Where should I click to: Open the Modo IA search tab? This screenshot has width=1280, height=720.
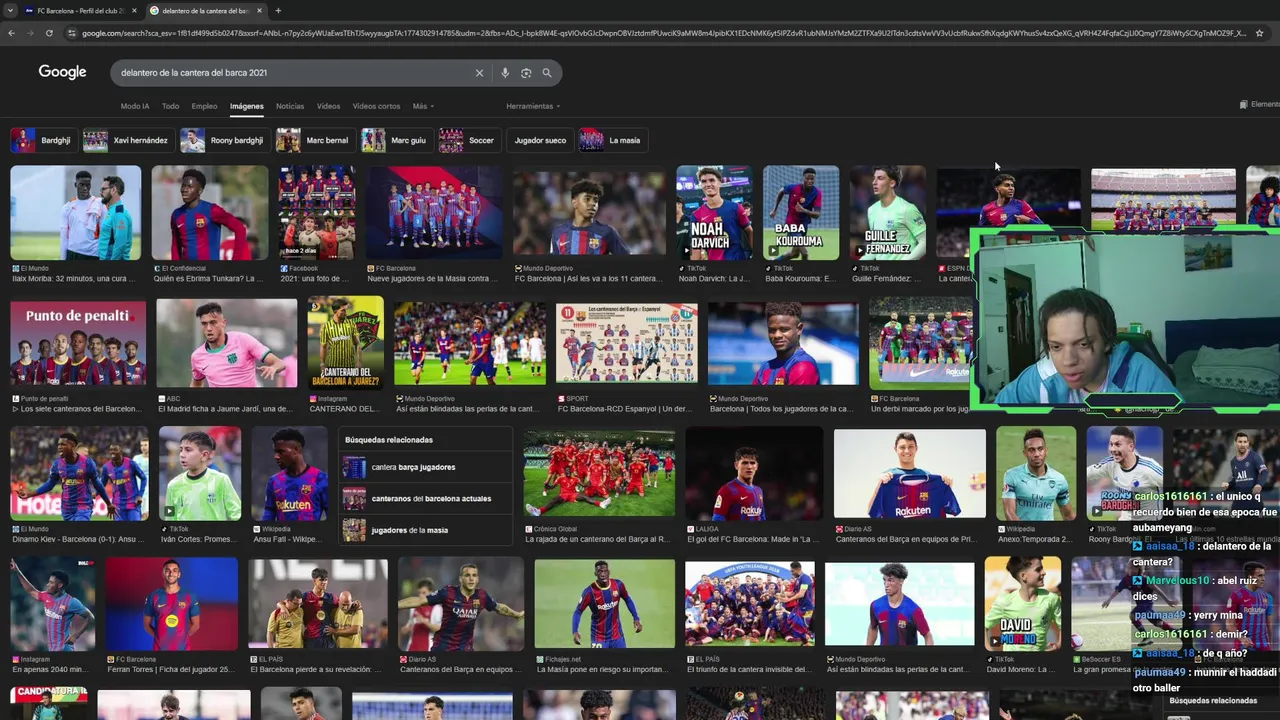click(x=135, y=106)
